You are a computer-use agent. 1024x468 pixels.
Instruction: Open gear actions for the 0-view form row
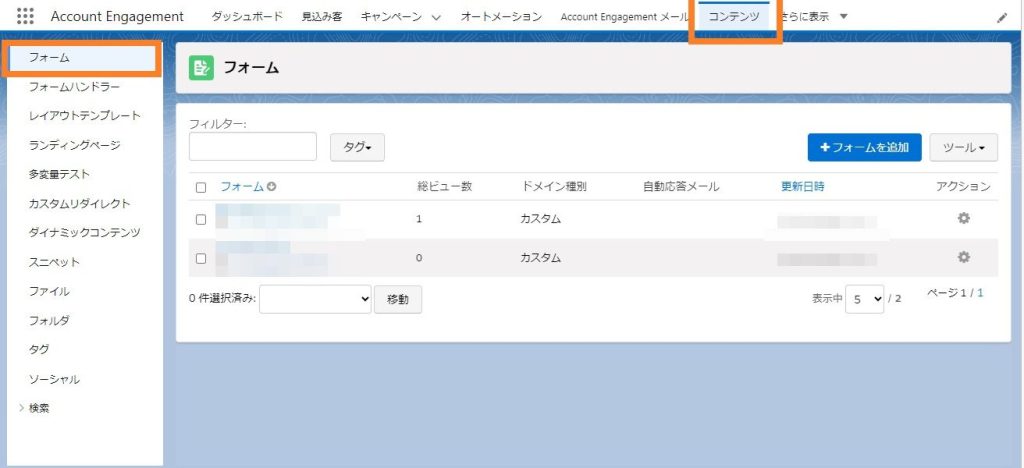963,257
